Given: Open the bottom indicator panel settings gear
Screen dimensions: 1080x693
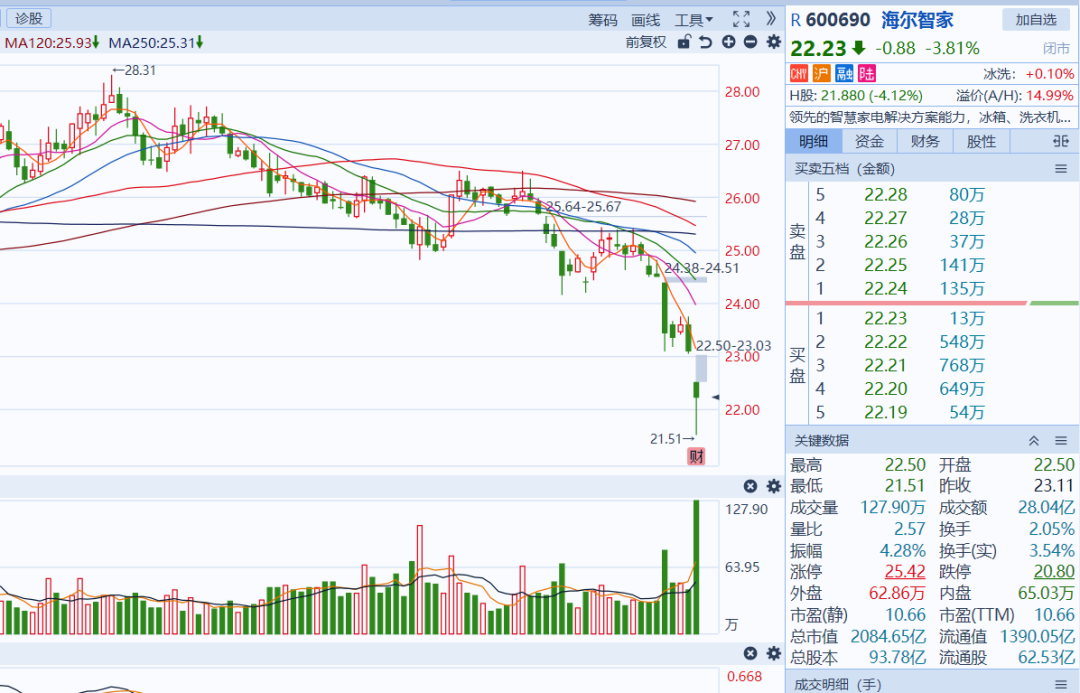Looking at the screenshot, I should (773, 653).
